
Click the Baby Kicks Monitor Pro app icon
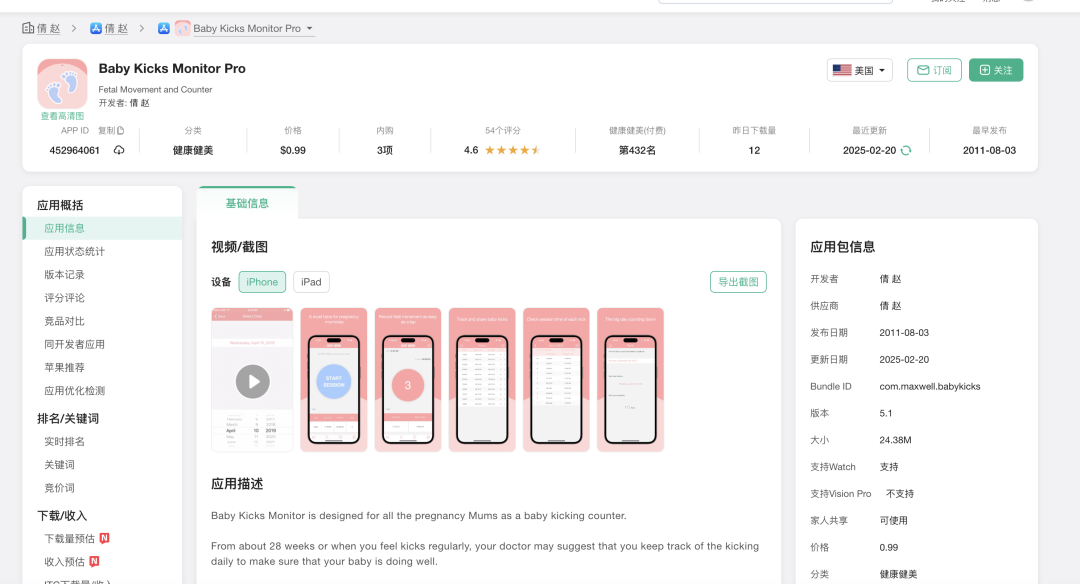62,84
